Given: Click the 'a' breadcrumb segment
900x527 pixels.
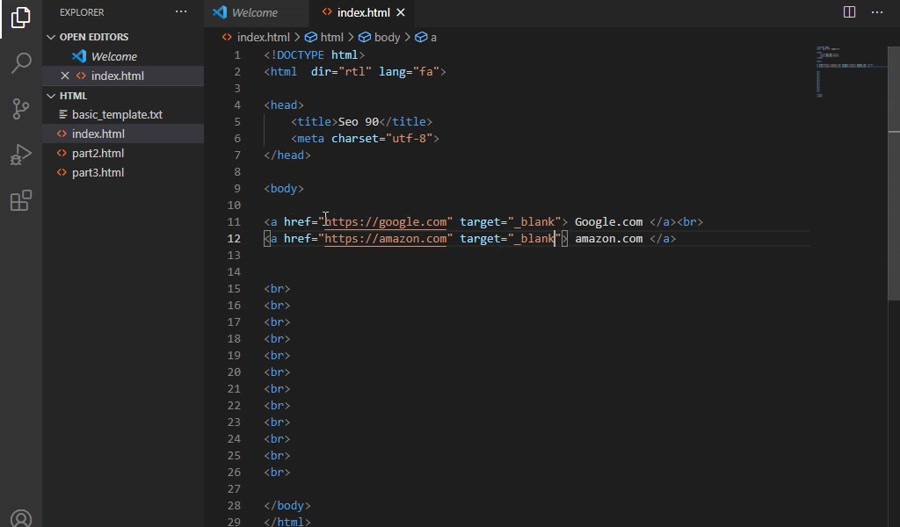Looking at the screenshot, I should pyautogui.click(x=426, y=37).
